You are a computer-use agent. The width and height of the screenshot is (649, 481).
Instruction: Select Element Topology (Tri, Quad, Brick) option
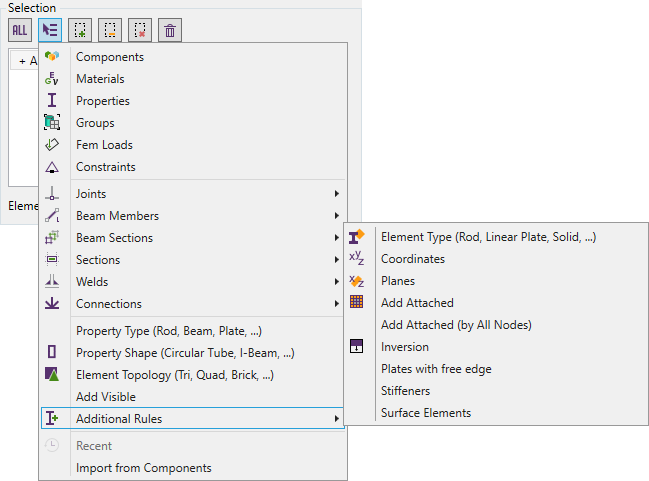point(174,375)
